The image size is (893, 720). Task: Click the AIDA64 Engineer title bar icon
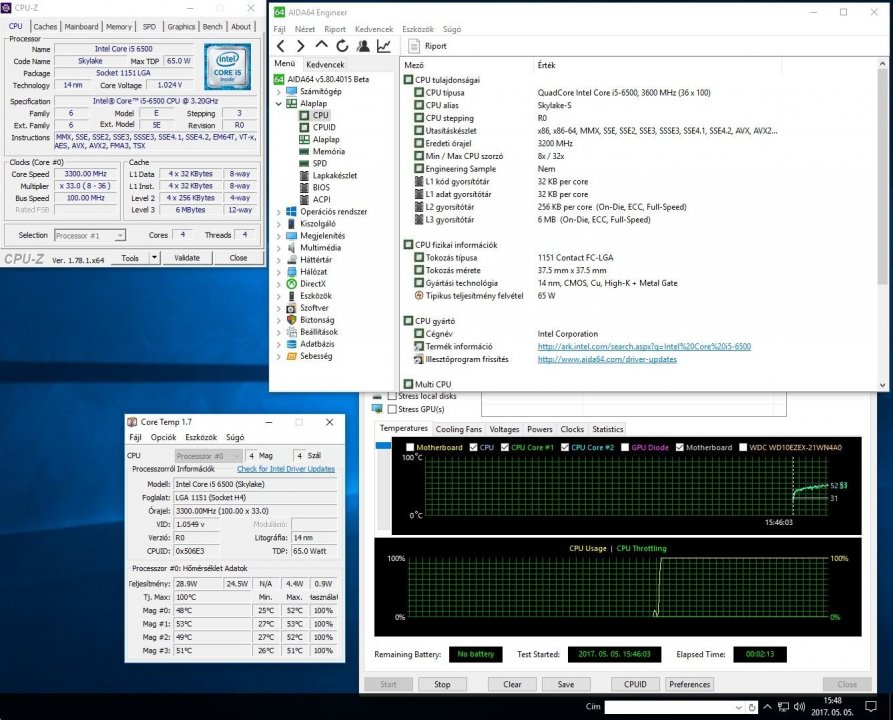pyautogui.click(x=279, y=12)
